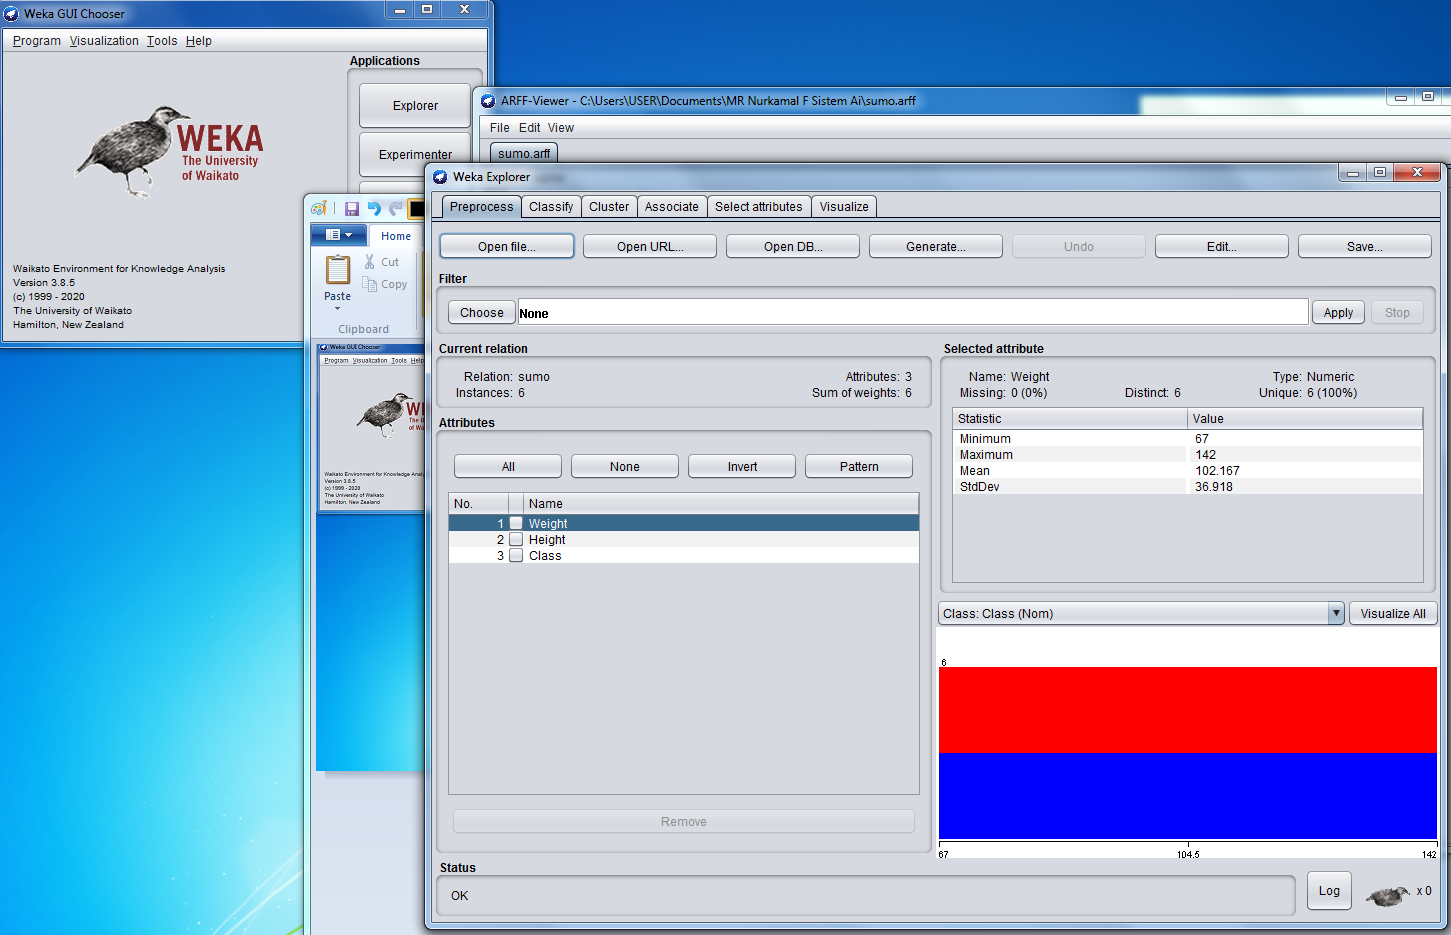Open the Class: Class (Nom) dropdown
1451x935 pixels.
(x=1141, y=613)
